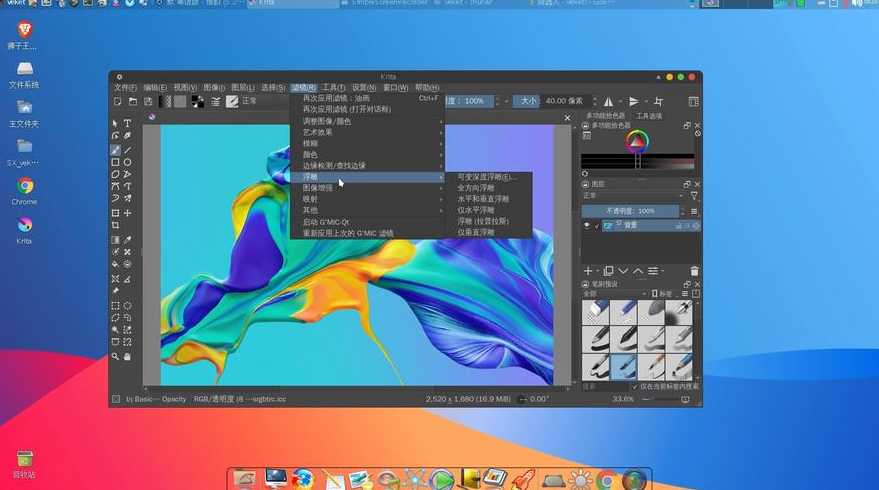Select the Contiguous Selection magic wand tool

click(115, 330)
